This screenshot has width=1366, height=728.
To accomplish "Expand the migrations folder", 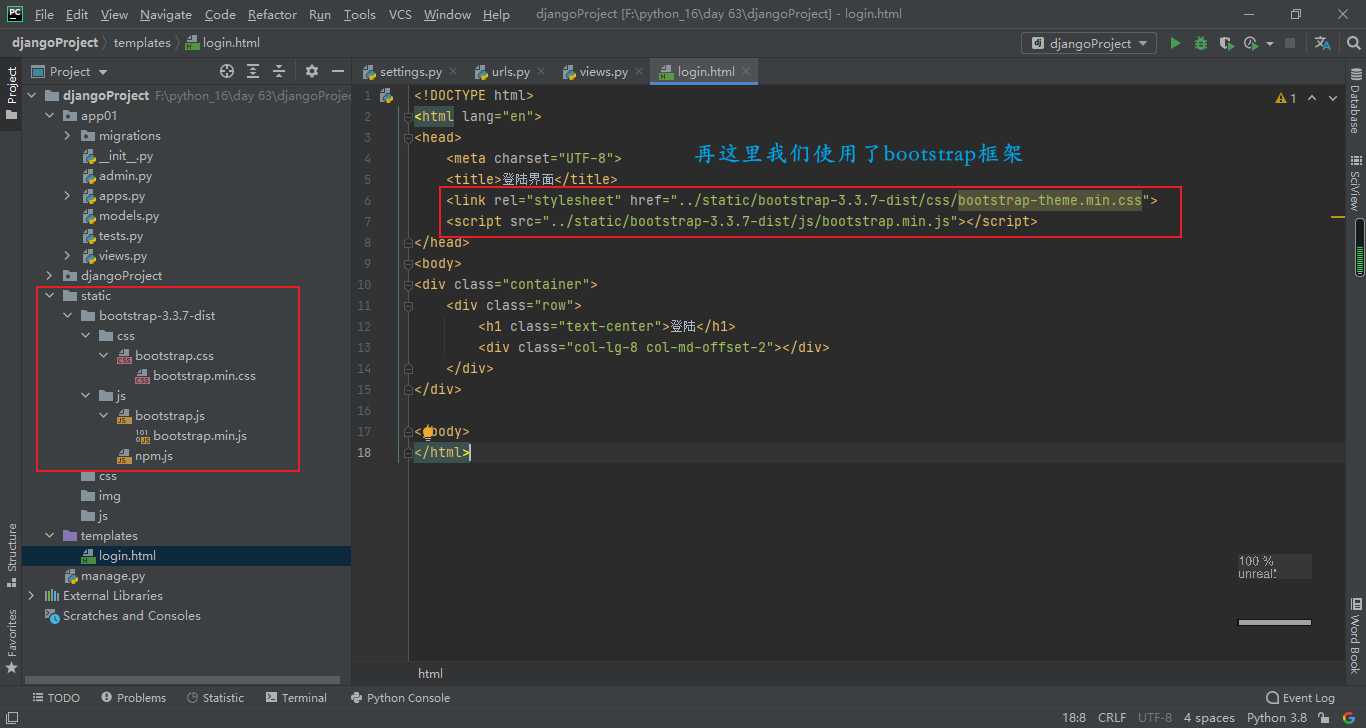I will coord(67,136).
